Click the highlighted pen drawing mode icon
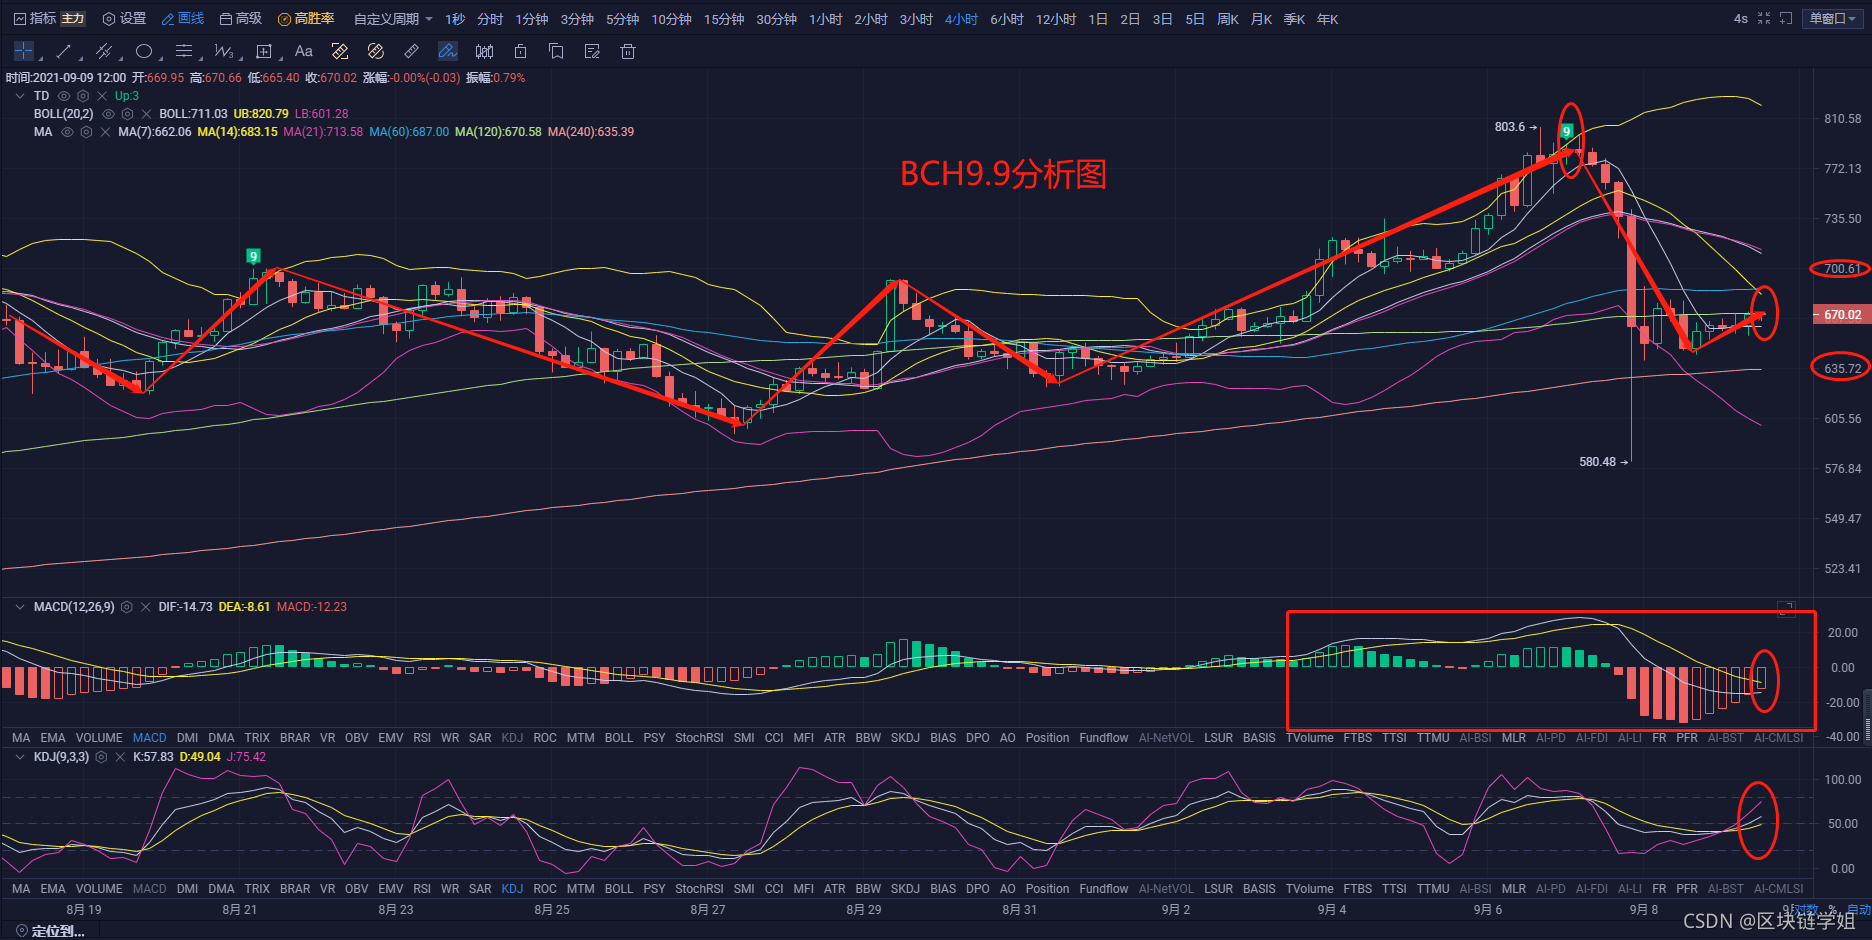 pyautogui.click(x=448, y=51)
